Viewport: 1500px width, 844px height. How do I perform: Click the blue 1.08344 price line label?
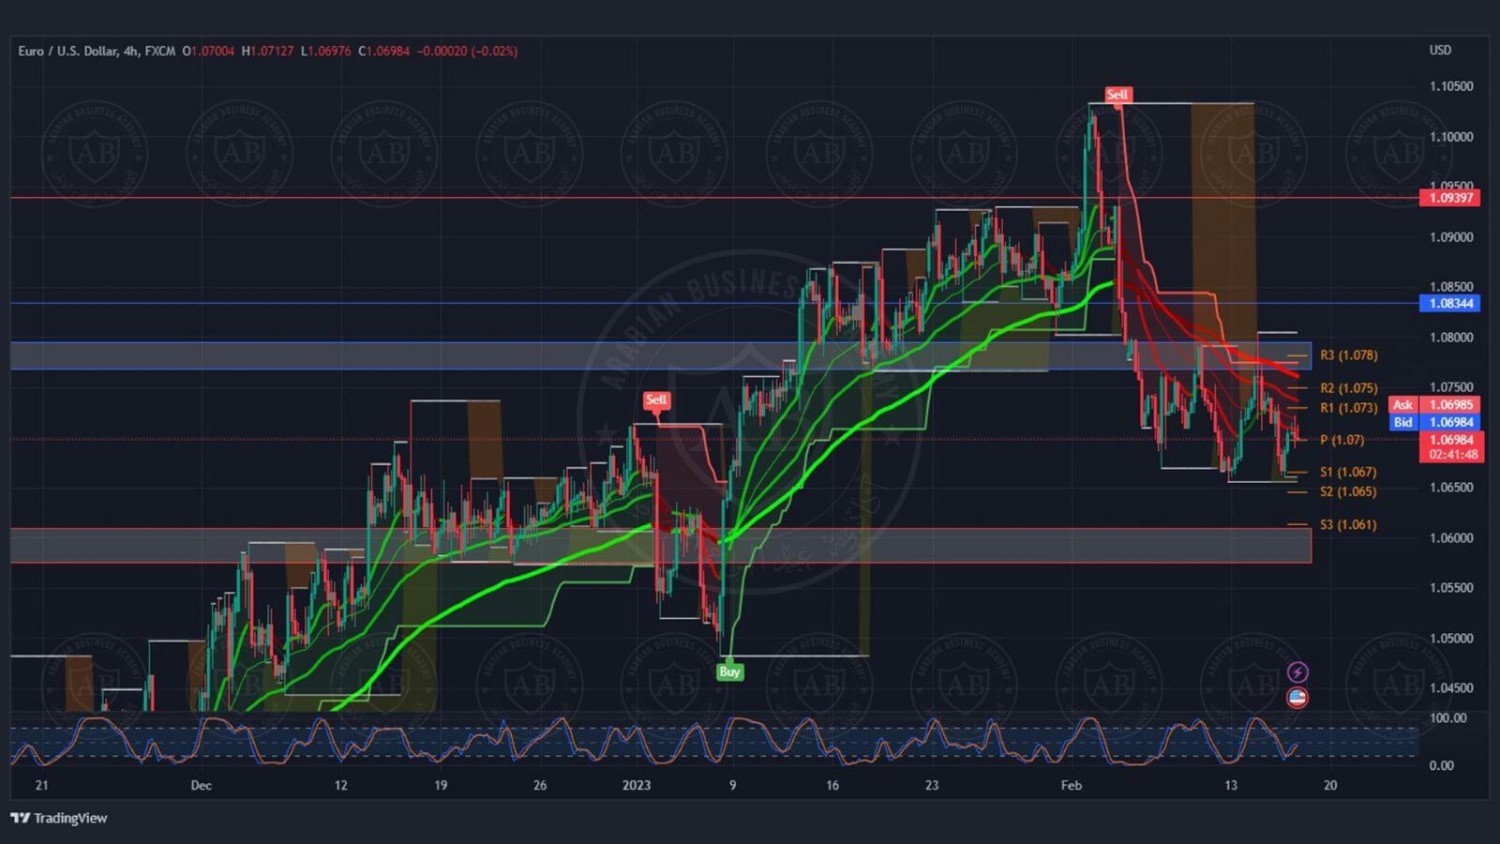pos(1450,303)
